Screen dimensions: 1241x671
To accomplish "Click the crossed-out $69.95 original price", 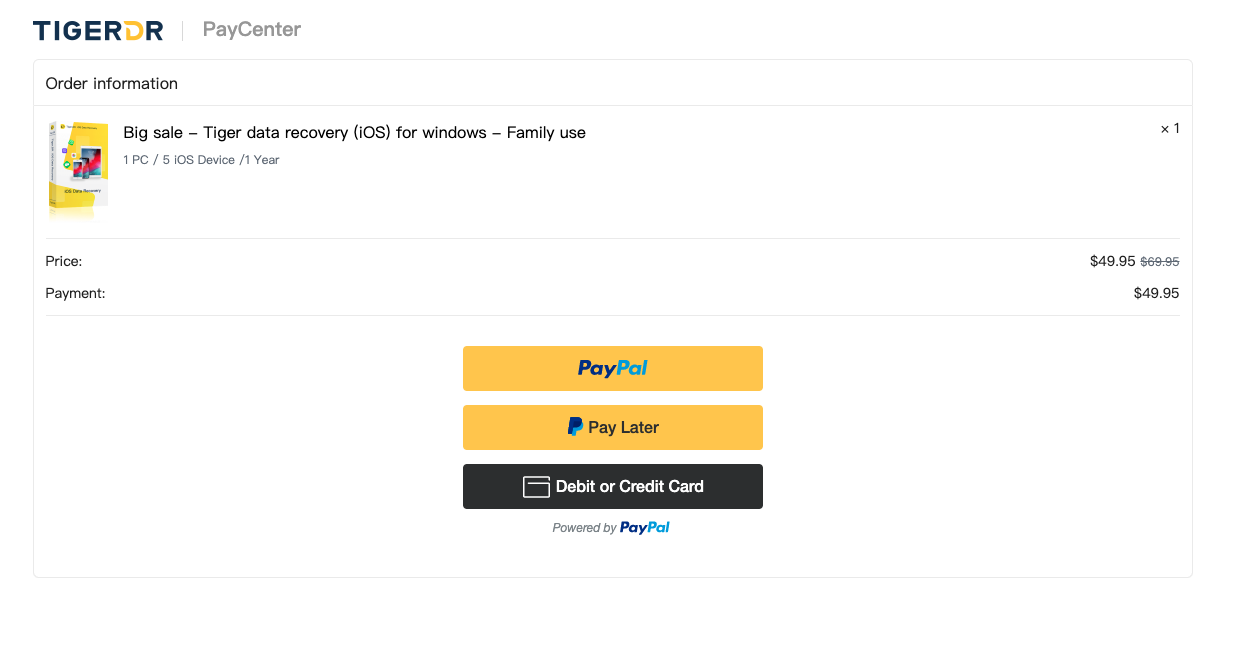I will pos(1160,262).
